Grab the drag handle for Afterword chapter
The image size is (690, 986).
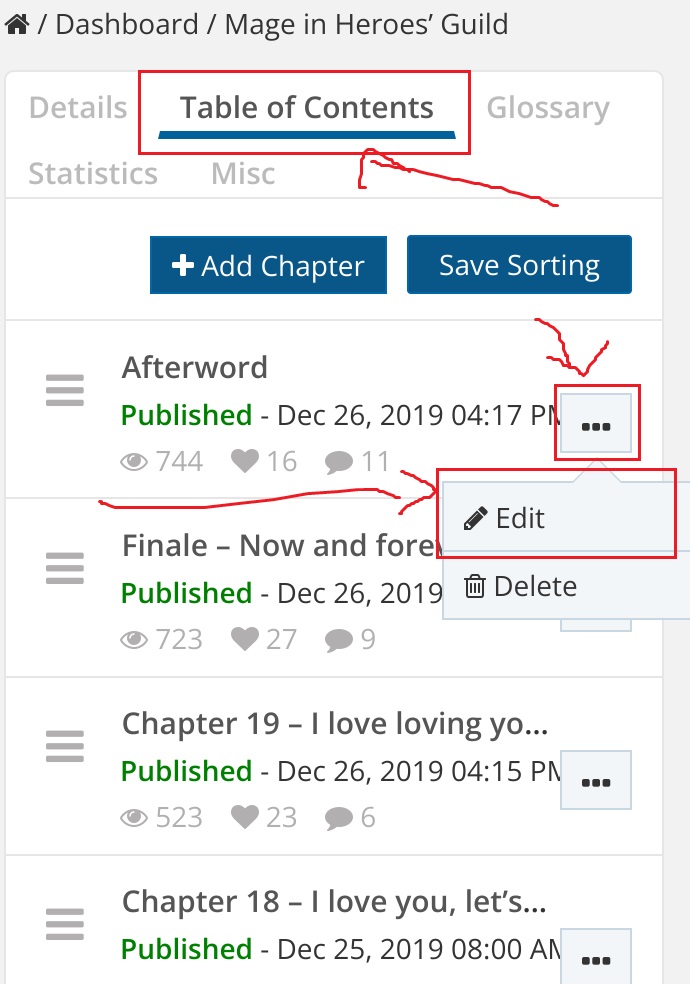[65, 390]
